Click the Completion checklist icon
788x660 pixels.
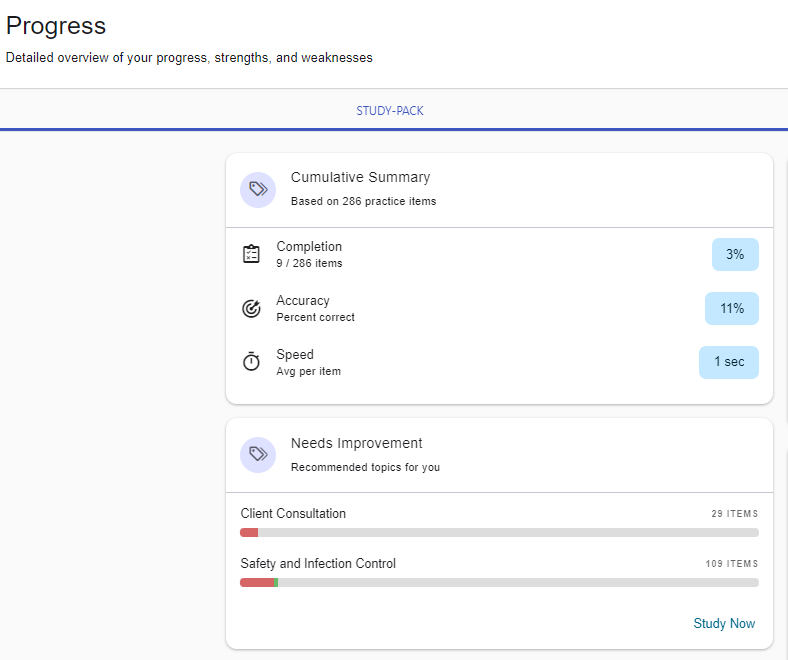(x=252, y=254)
